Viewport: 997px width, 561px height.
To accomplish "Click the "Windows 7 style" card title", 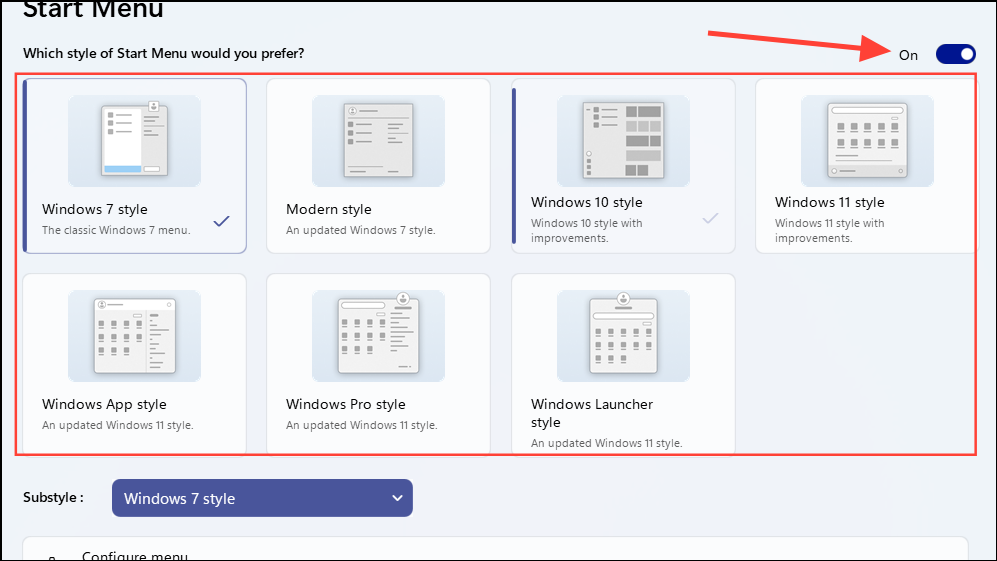I will pos(95,209).
